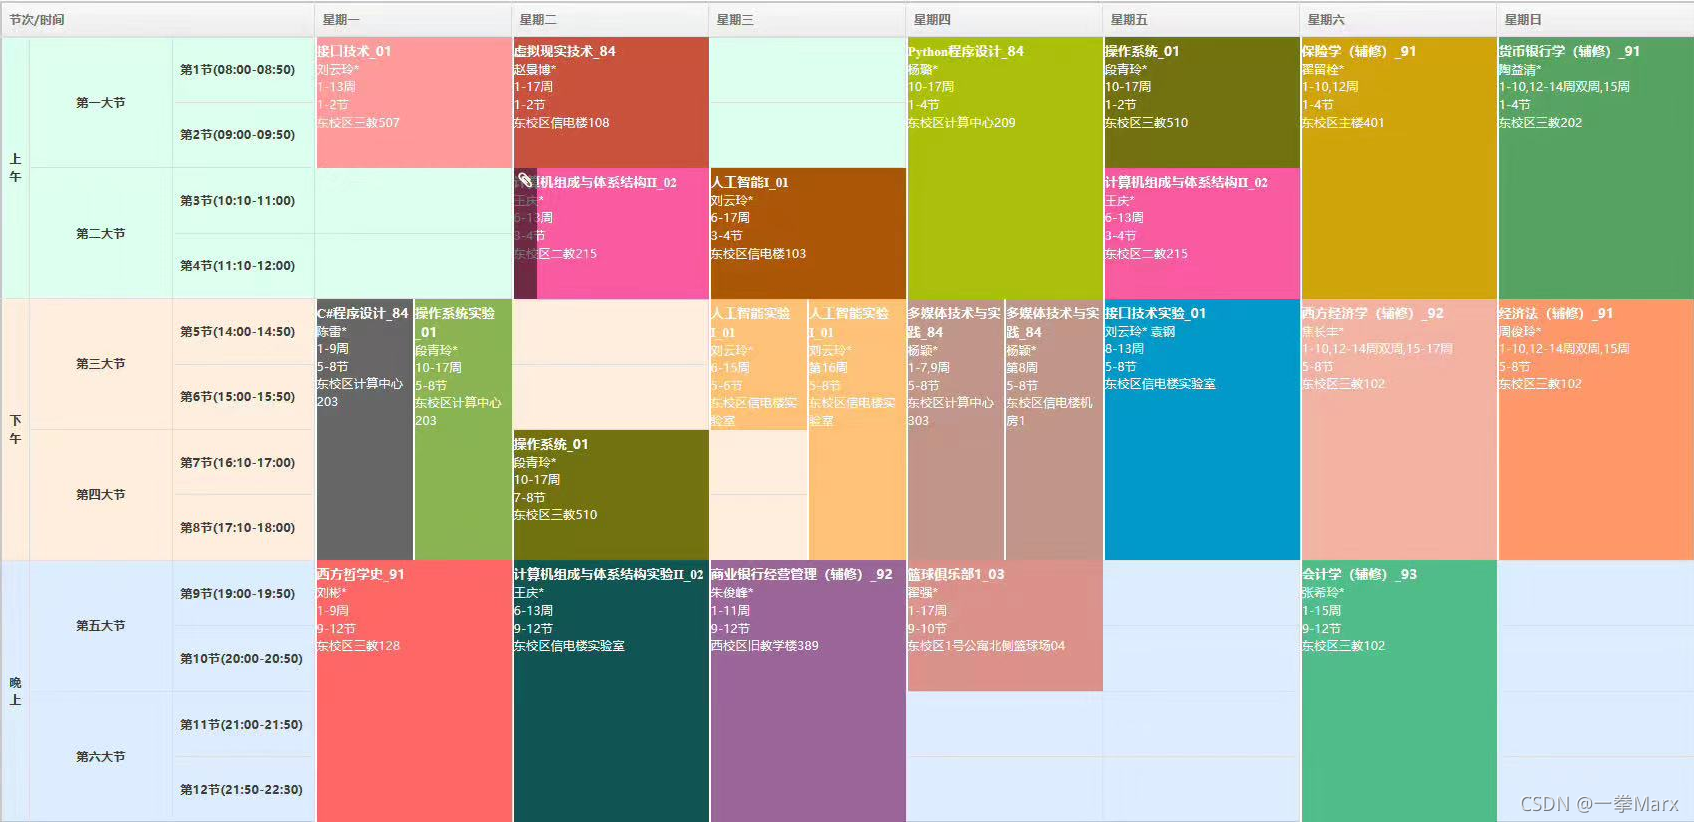Click the 晚上 period label
The image size is (1694, 822).
point(15,691)
